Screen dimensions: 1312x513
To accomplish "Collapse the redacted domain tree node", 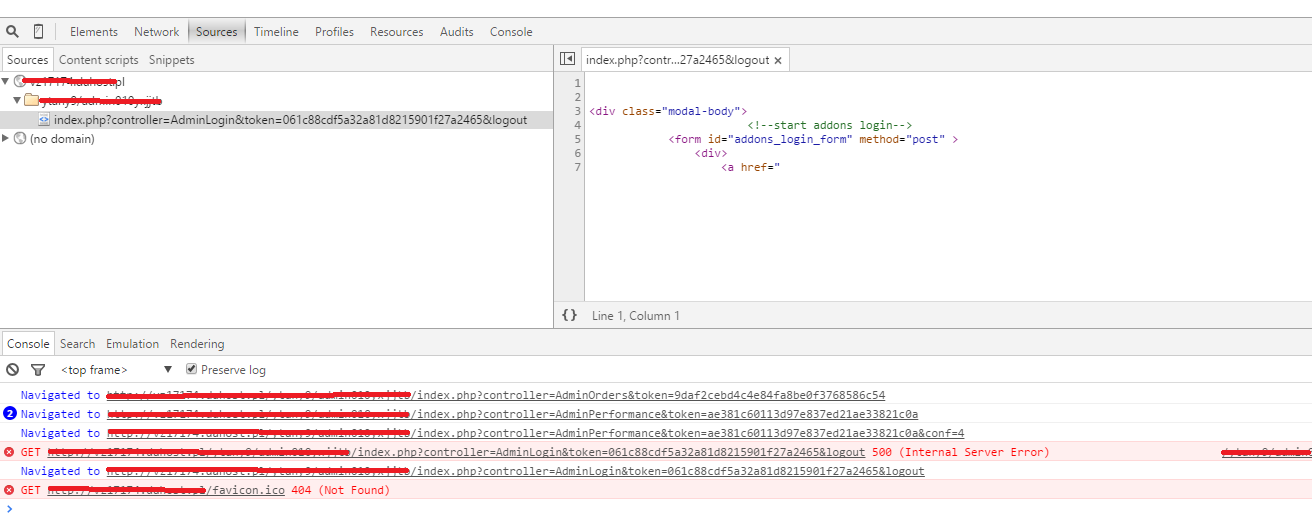I will coord(6,81).
